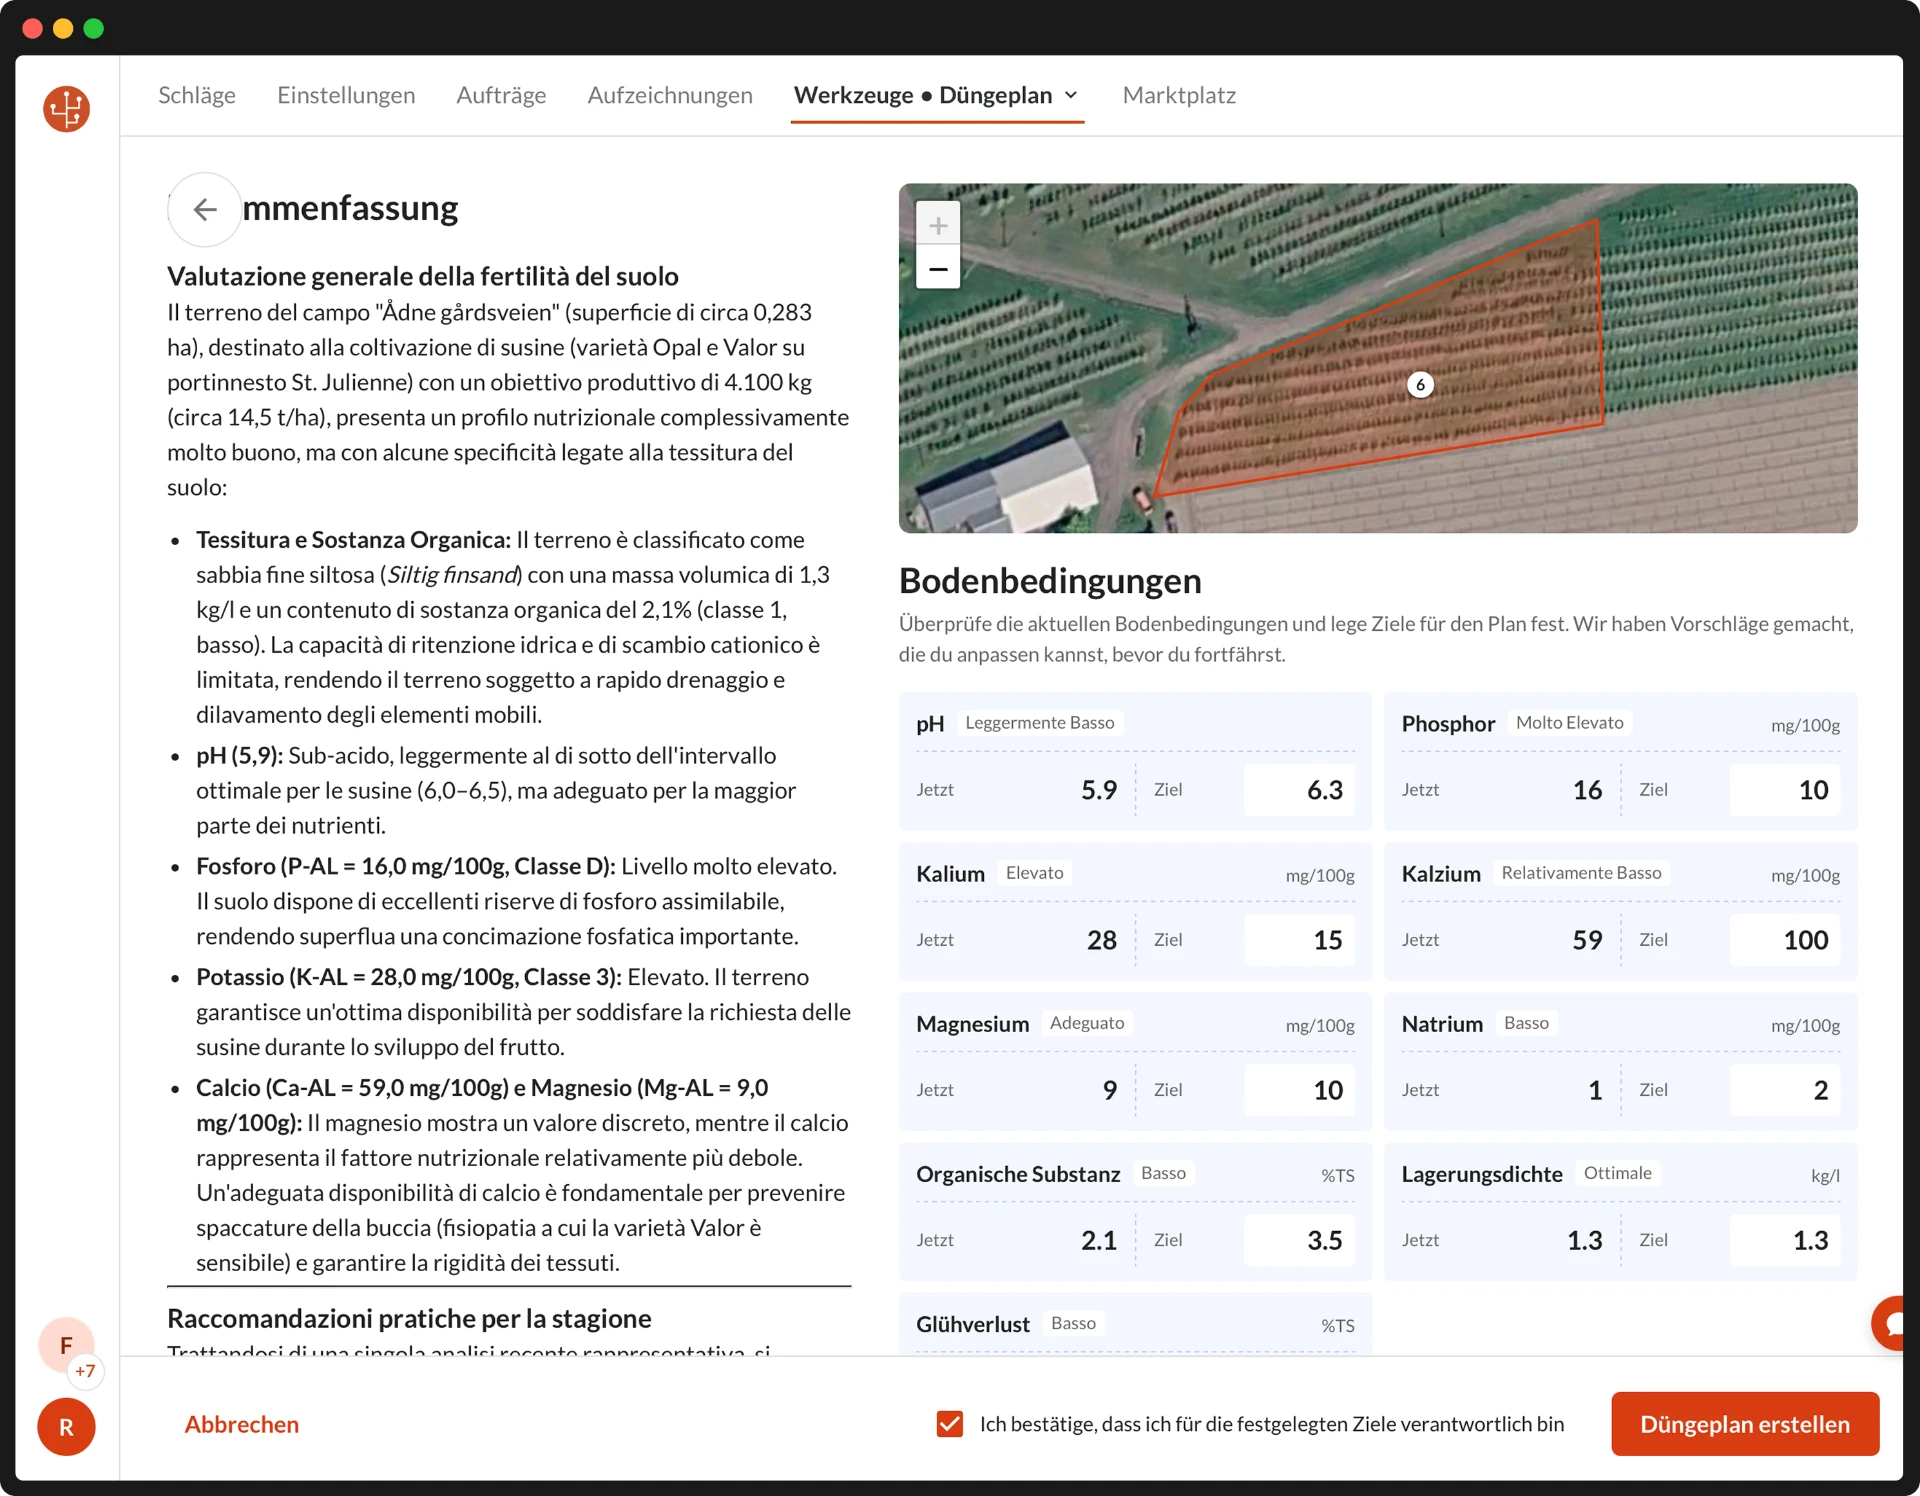Image resolution: width=1920 pixels, height=1496 pixels.
Task: Edit the Organische Substanz Ziel value 3.5
Action: (x=1299, y=1240)
